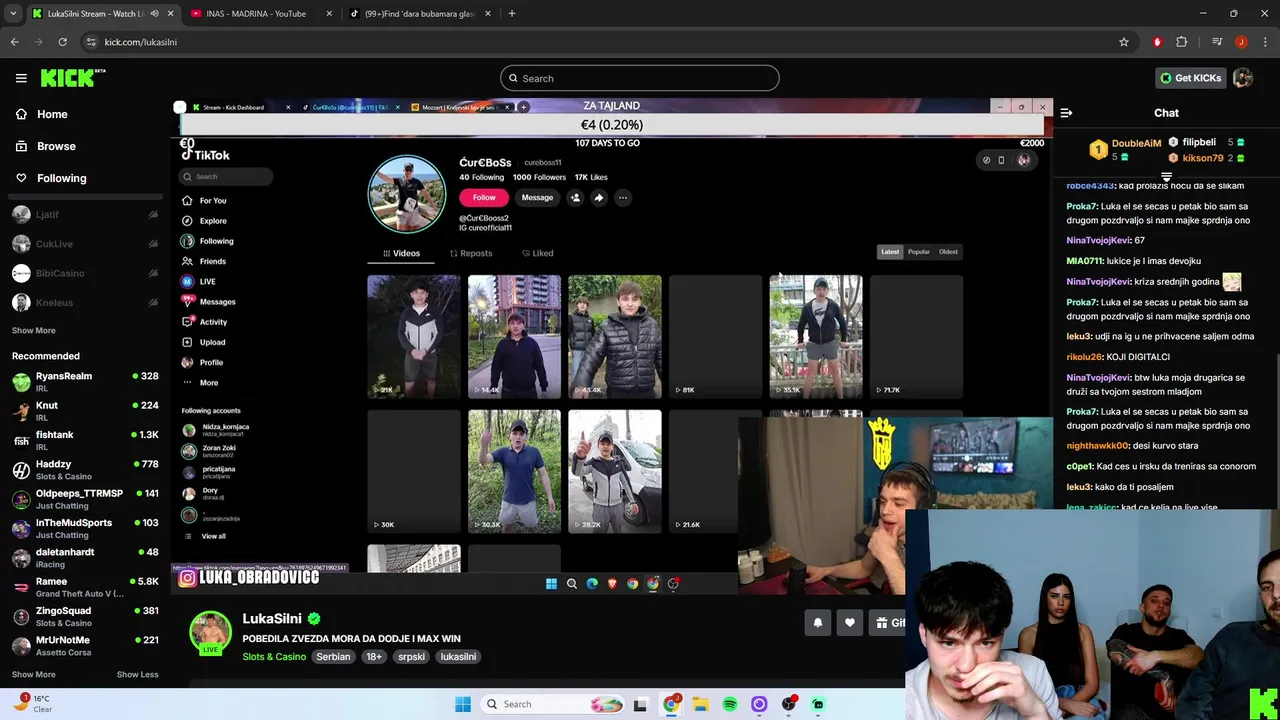
Task: Open Chrome from the taskbar
Action: coord(671,704)
